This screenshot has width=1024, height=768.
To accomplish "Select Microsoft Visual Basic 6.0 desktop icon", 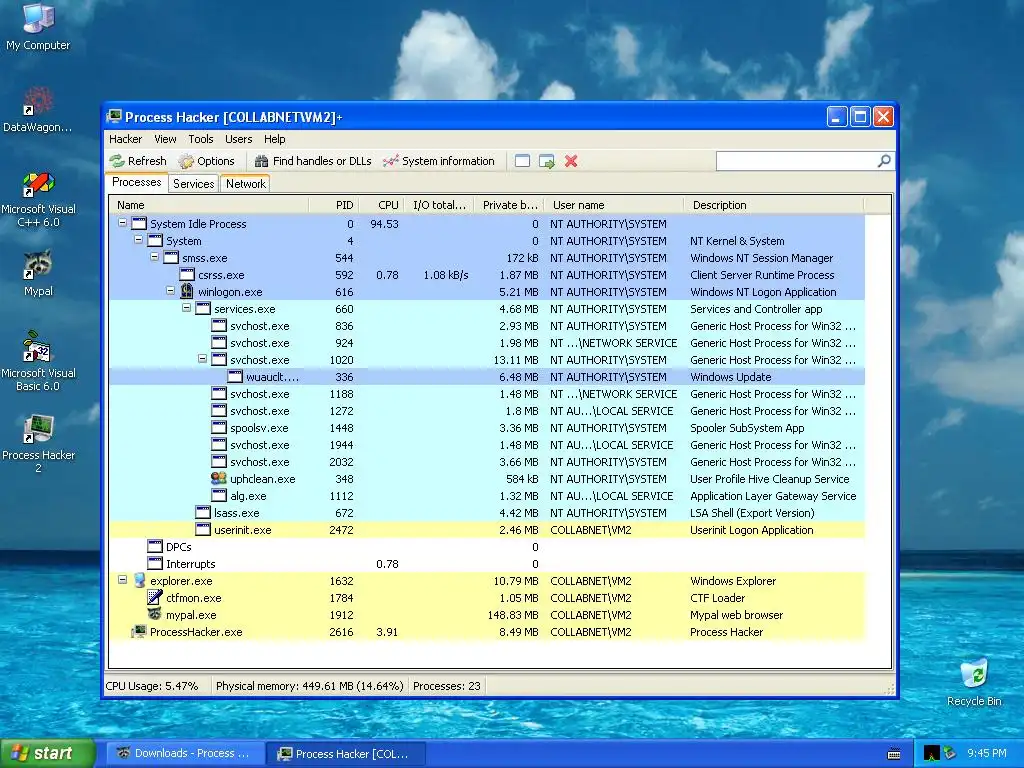I will point(38,361).
